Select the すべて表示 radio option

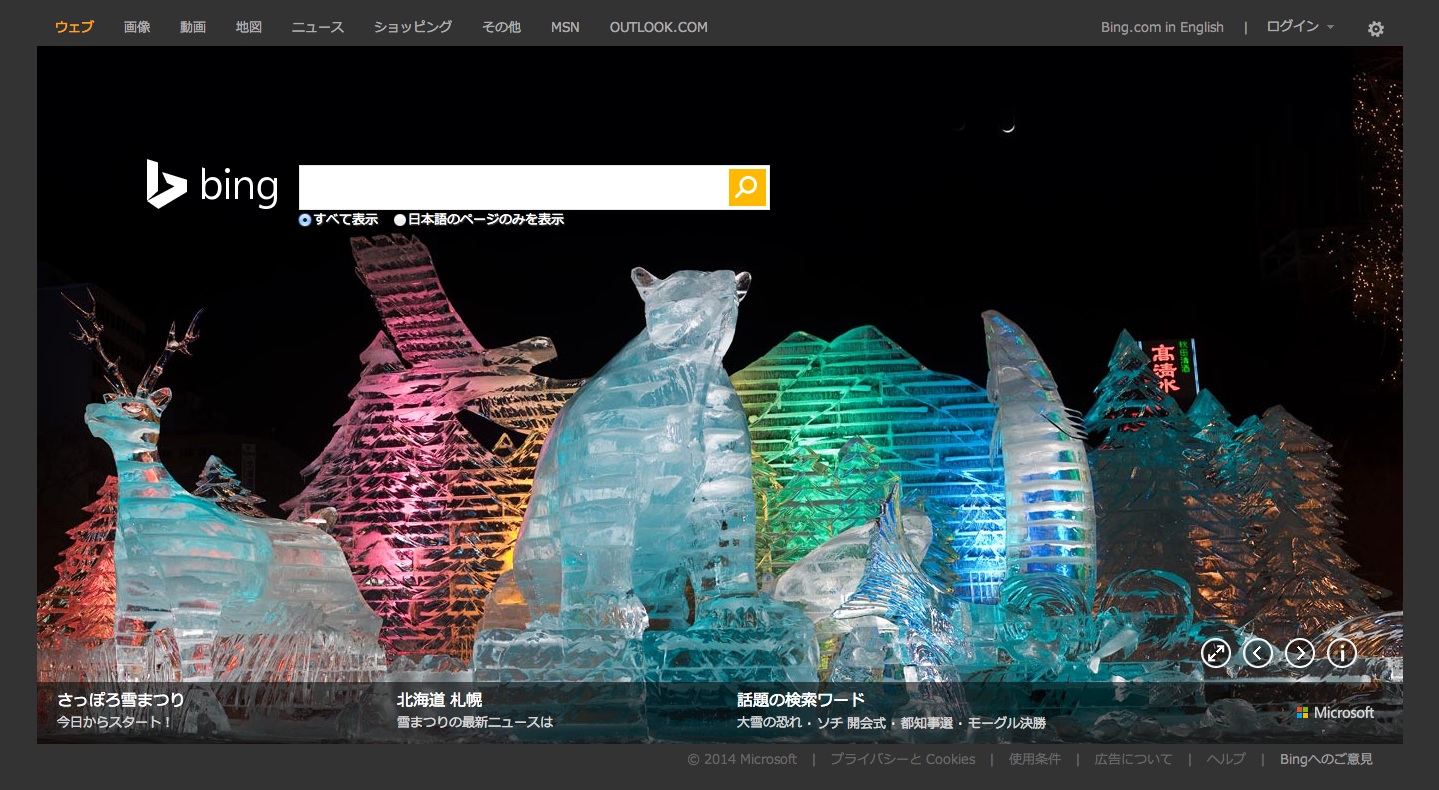[305, 220]
